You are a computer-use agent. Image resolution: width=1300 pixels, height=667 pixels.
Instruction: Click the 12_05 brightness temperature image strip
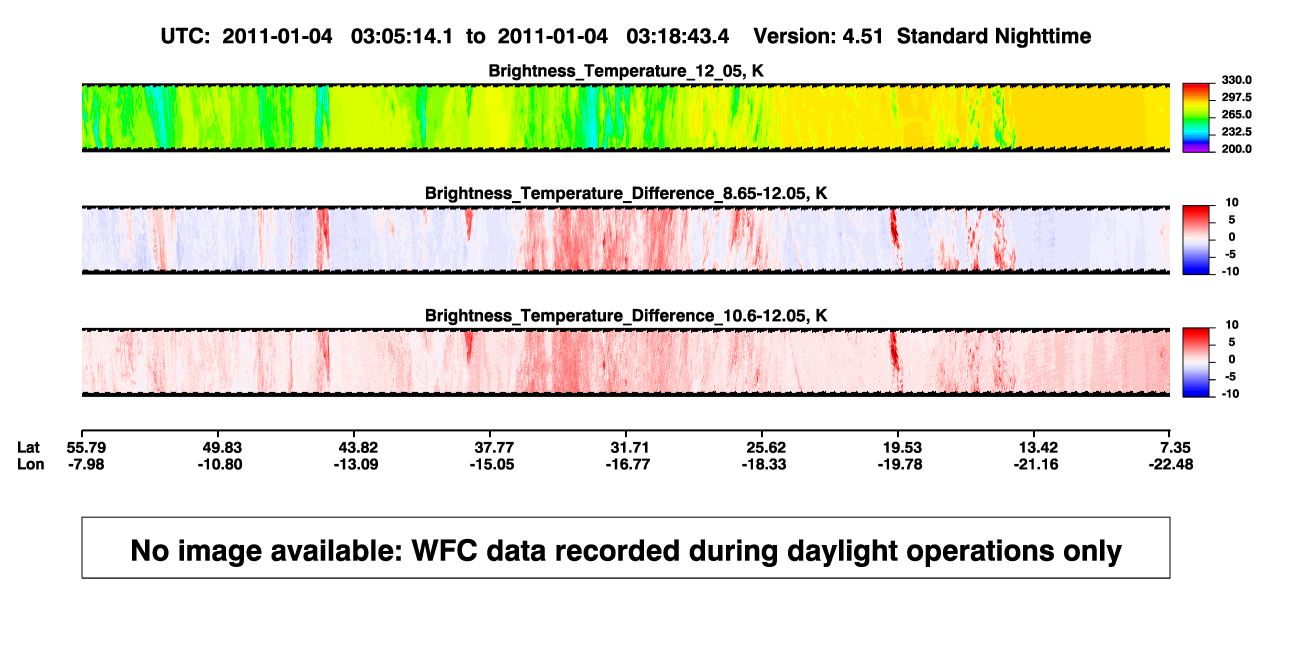(626, 118)
